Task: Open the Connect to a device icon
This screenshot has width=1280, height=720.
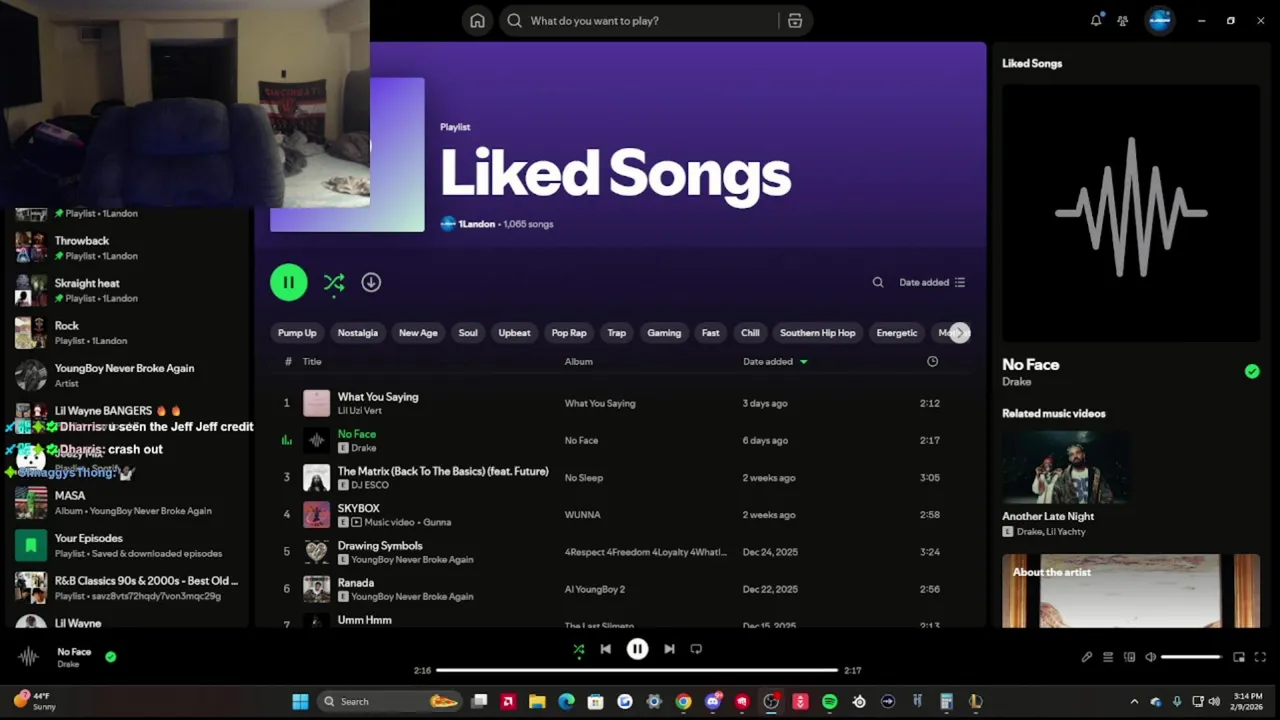Action: pyautogui.click(x=1129, y=657)
